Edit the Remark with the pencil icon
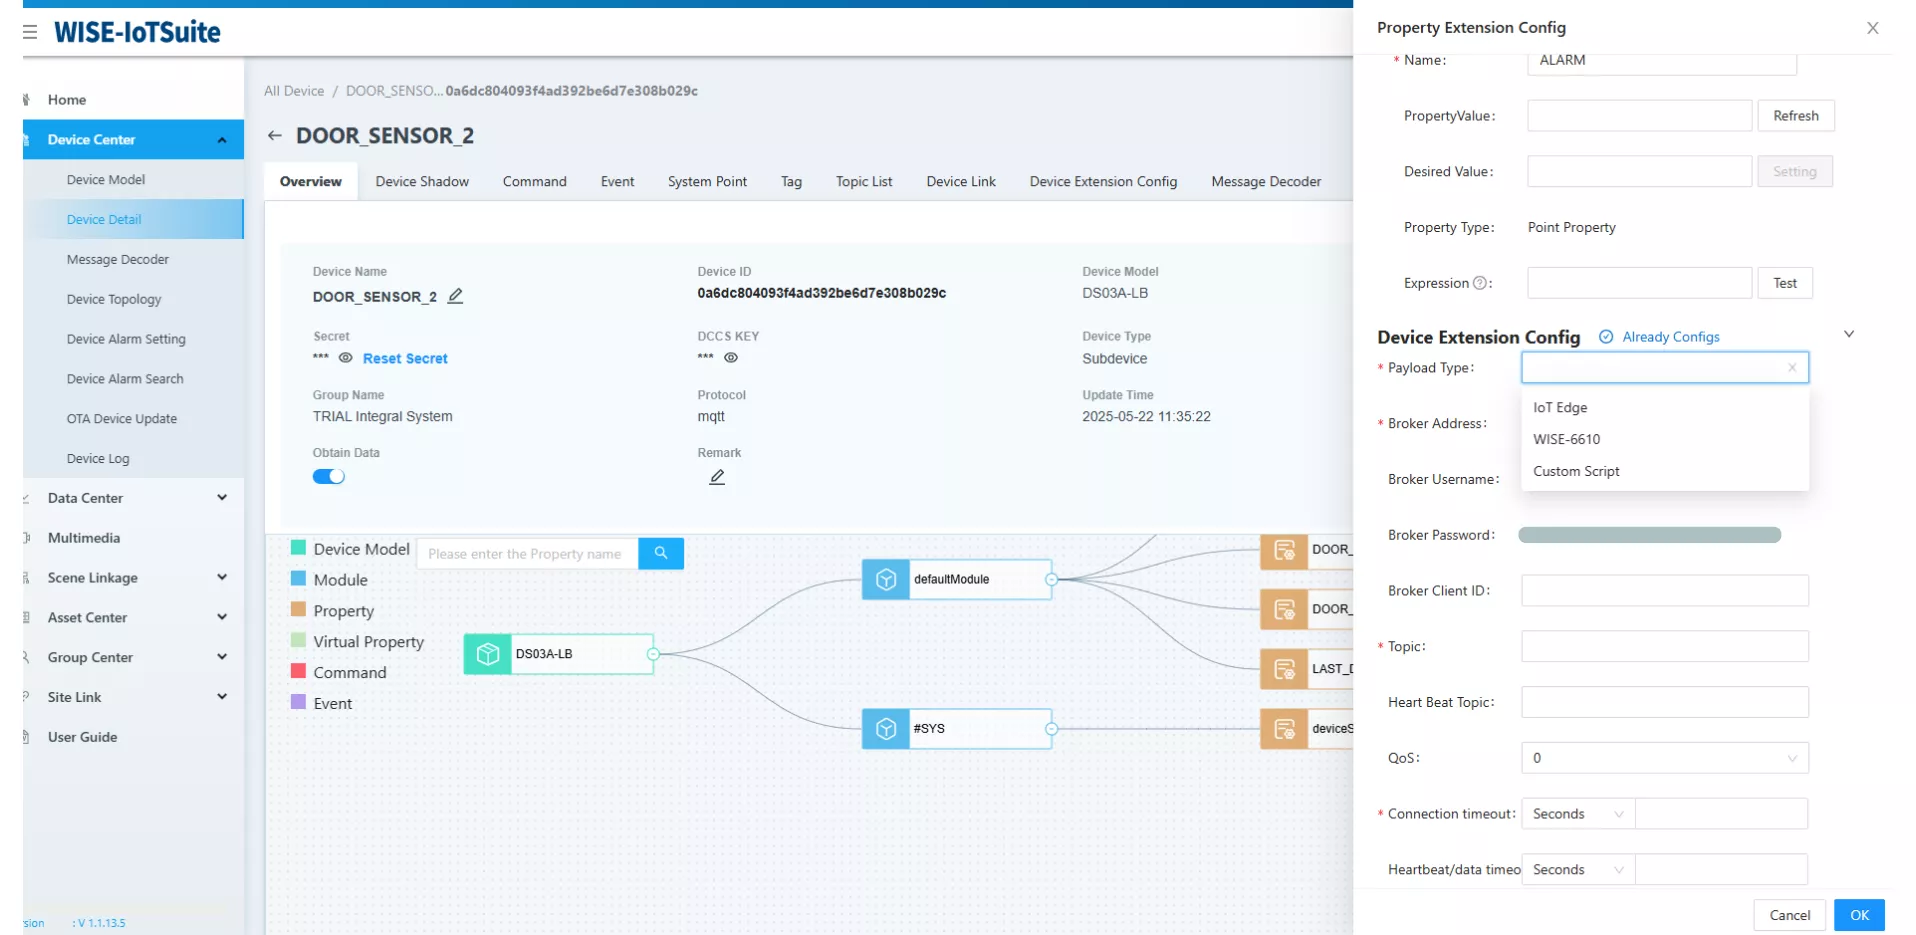This screenshot has height=935, width=1916. point(717,477)
